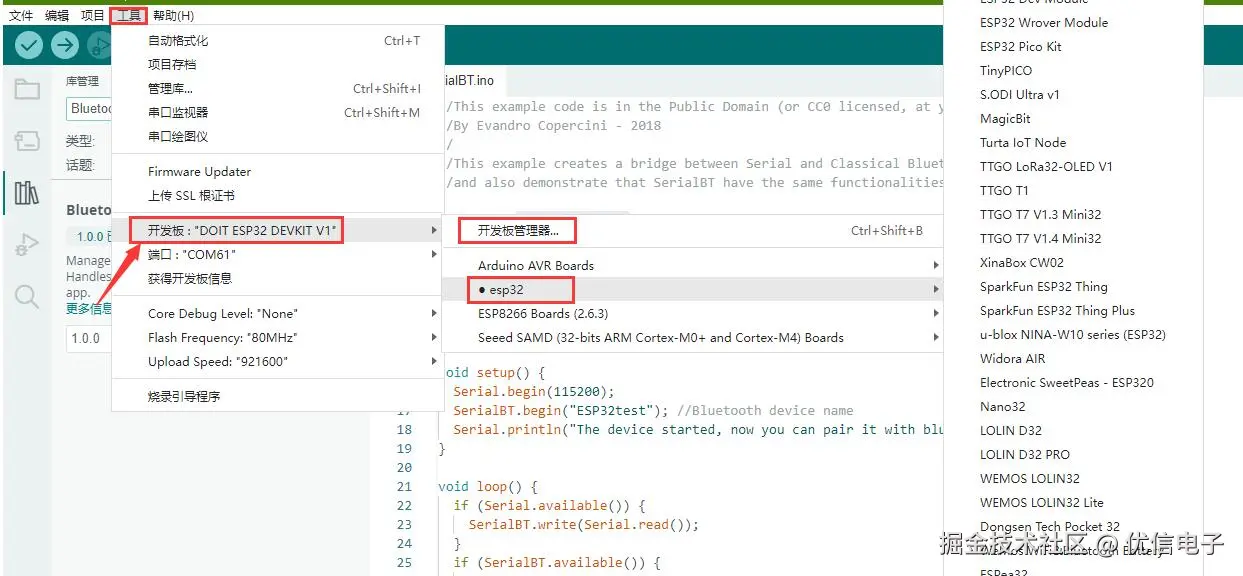
Task: Select Firmware Updater menu entry
Action: 277,172
